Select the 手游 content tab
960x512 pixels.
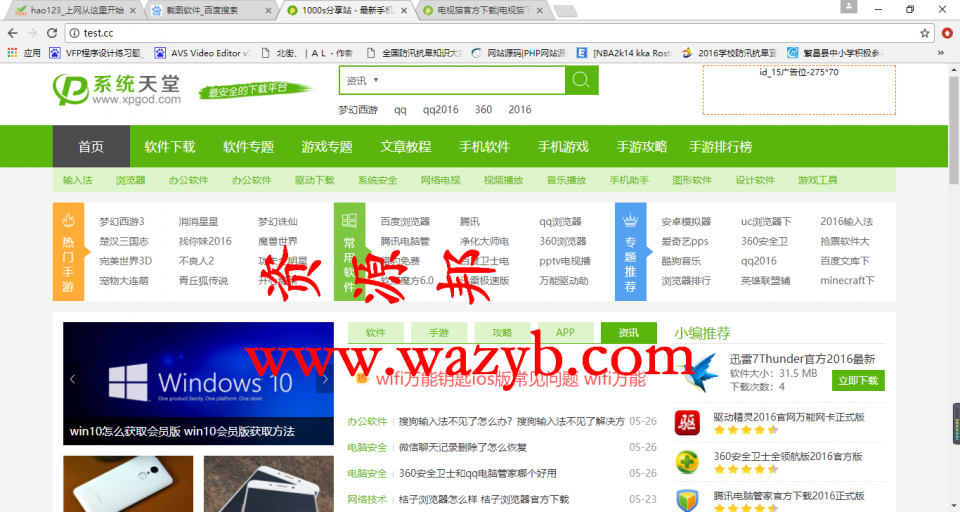point(439,333)
